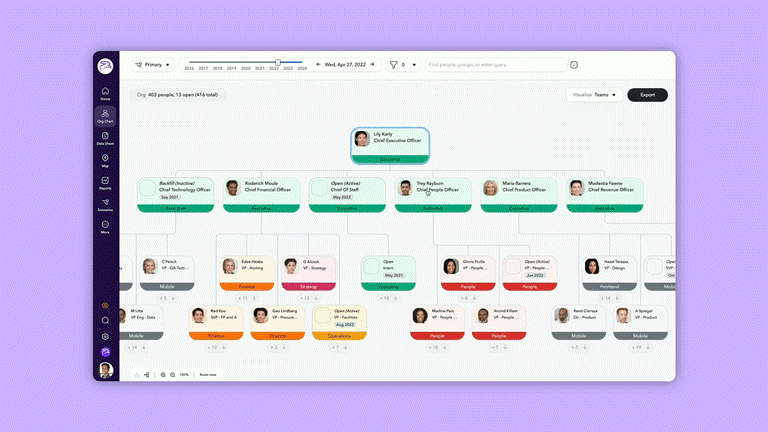Expand +7 reports under VP Facilities
Image resolution: width=768 pixels, height=432 pixels.
click(339, 348)
